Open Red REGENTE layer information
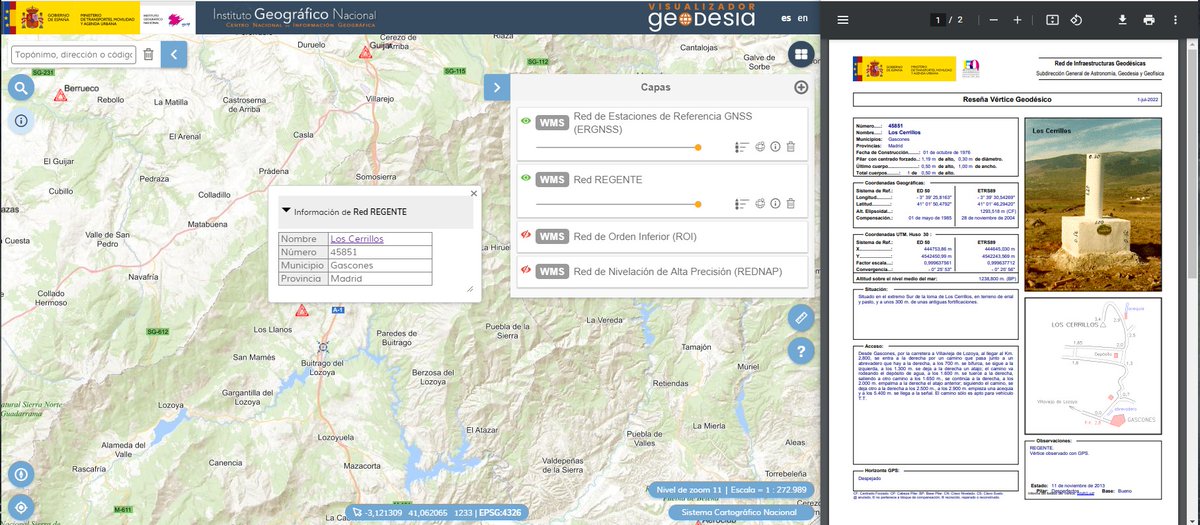Screen dimensions: 1200x525 pos(774,204)
